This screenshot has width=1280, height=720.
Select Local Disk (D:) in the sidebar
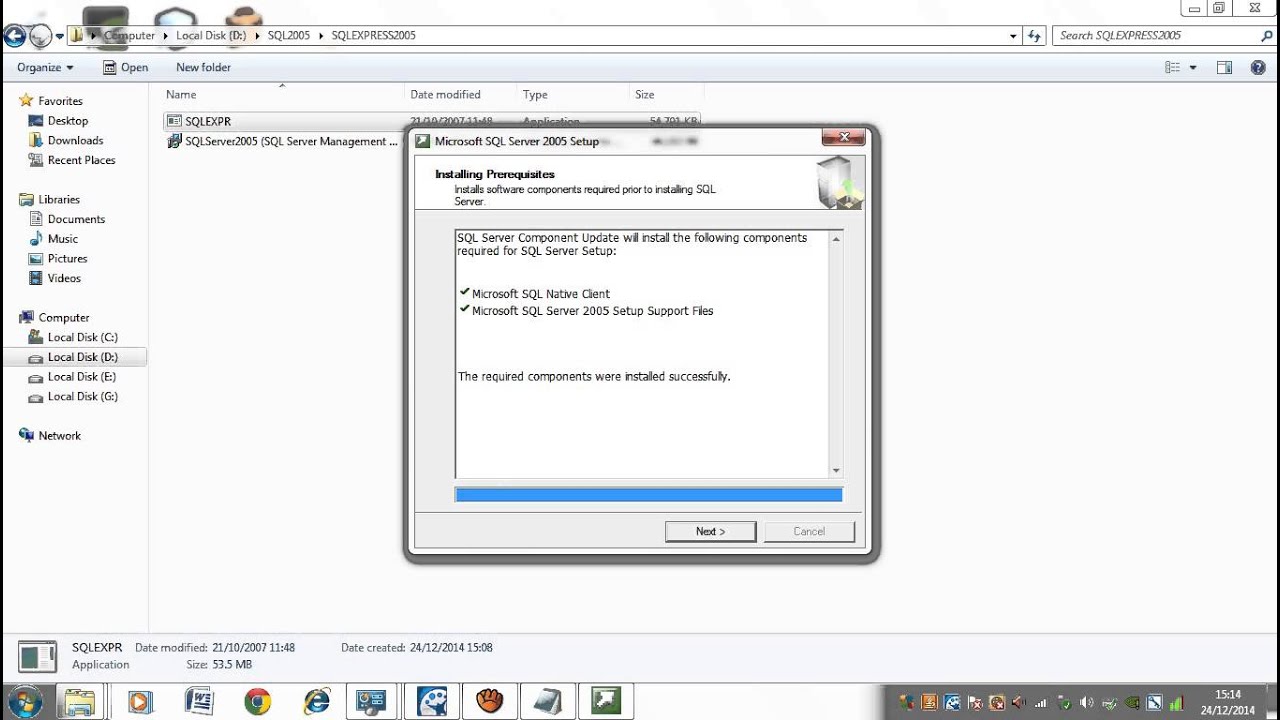pyautogui.click(x=75, y=357)
